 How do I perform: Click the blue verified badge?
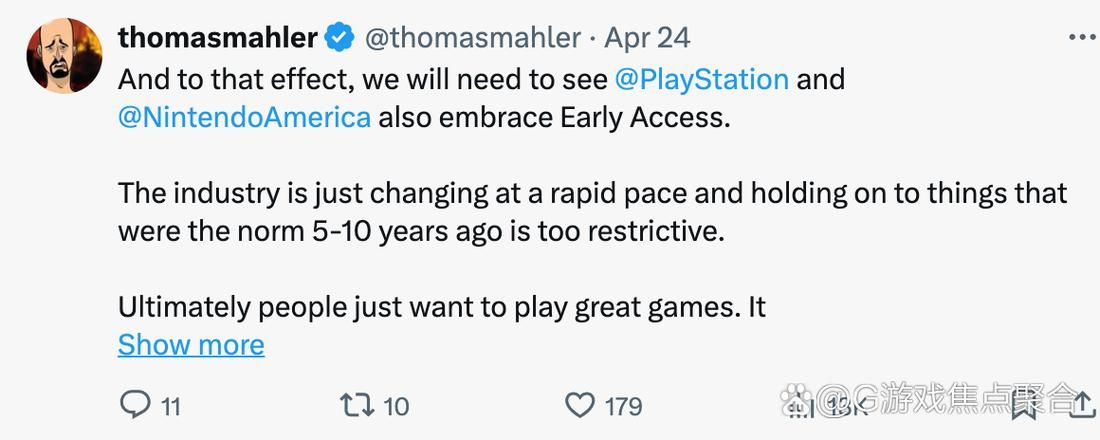(x=339, y=38)
